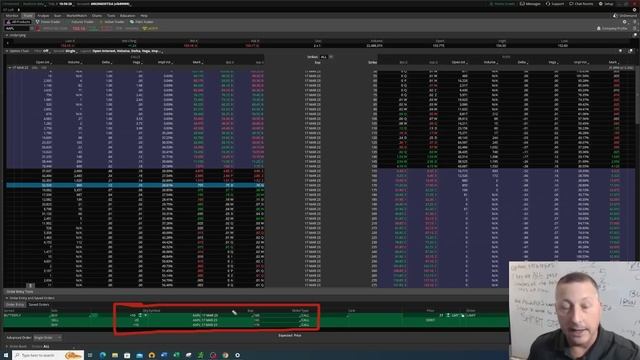Click the calls Vega column header
Image resolution: width=640 pixels, height=360 pixels.
[137, 62]
